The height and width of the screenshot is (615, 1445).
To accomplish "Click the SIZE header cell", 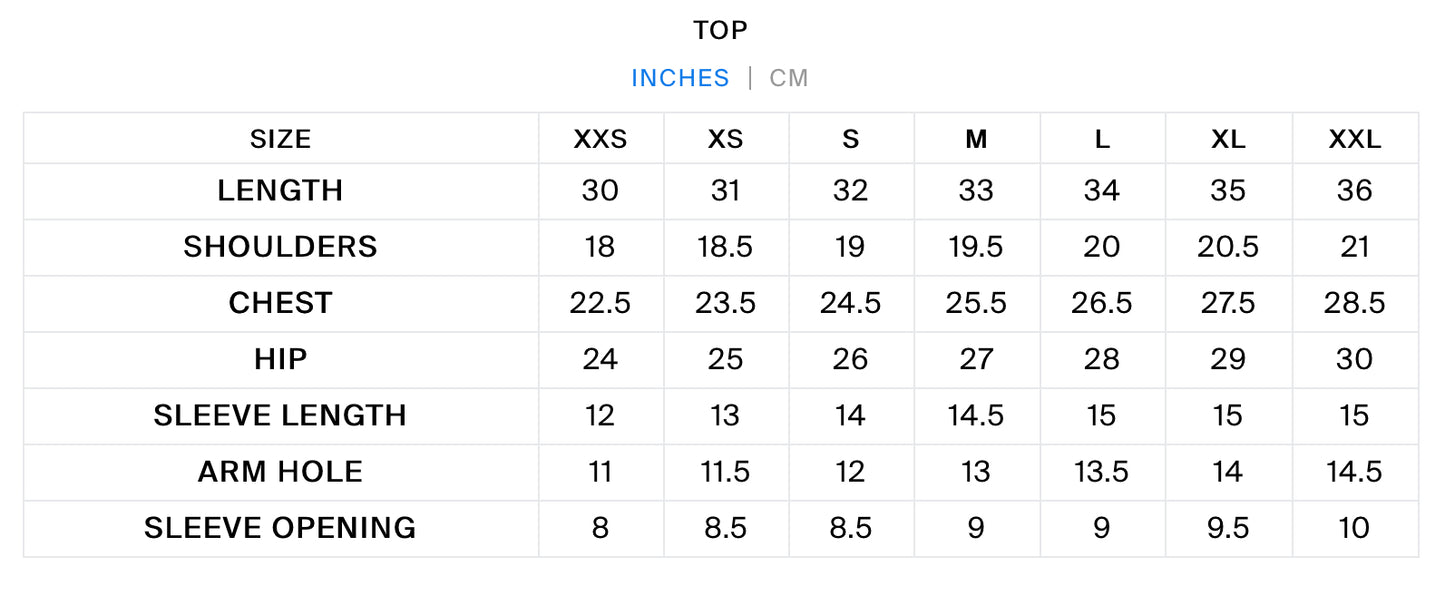I will pos(280,139).
